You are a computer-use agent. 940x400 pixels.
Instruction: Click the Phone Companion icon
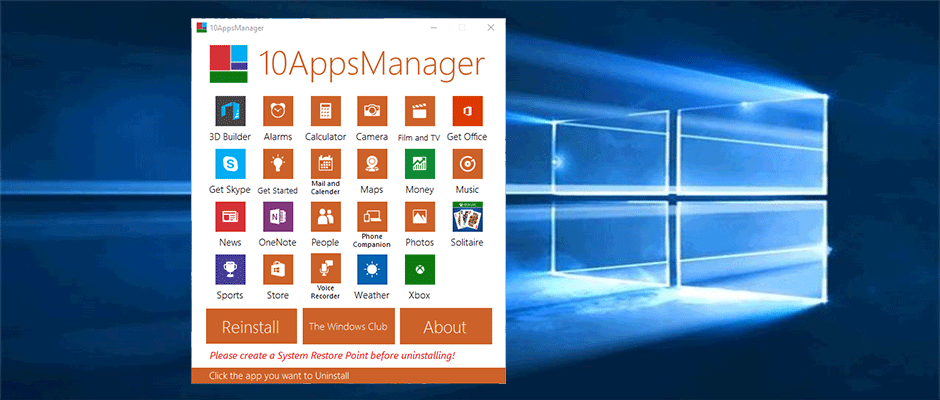point(372,216)
